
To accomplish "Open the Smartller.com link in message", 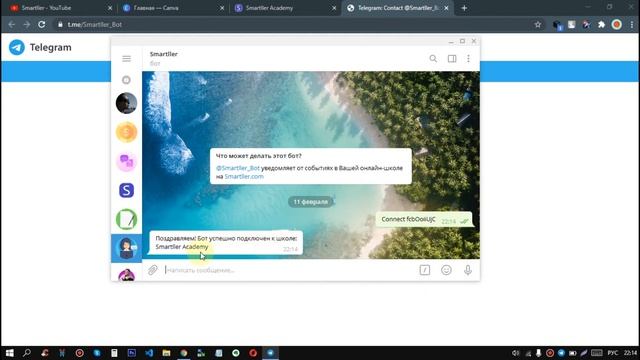I will pos(244,176).
